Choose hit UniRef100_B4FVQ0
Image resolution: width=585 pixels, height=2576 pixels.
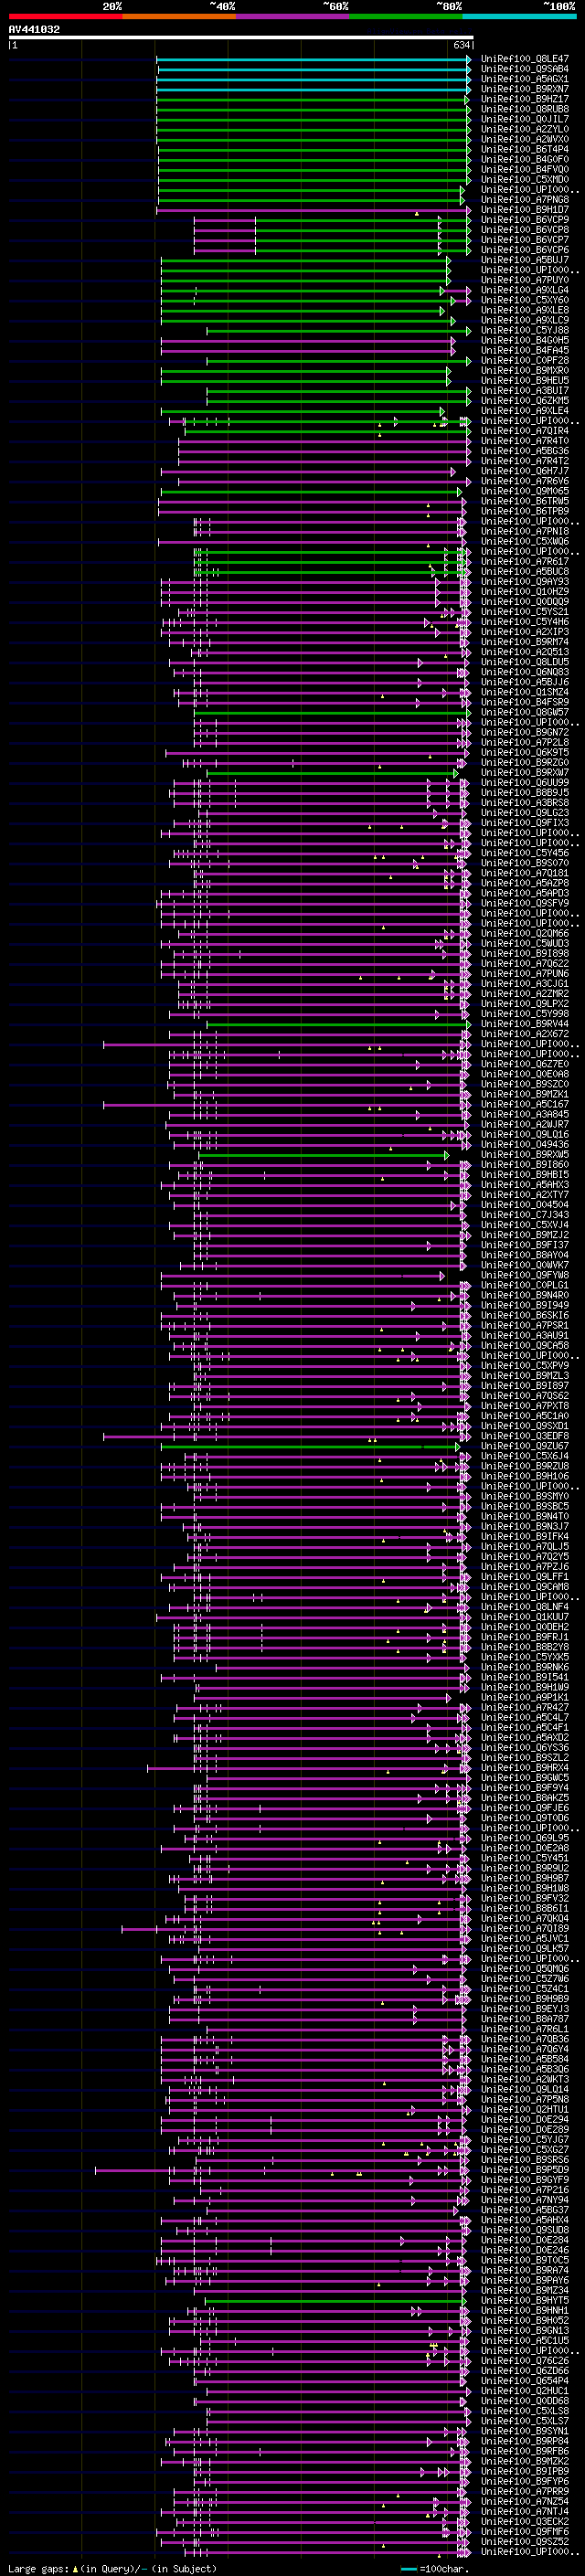pyautogui.click(x=525, y=169)
